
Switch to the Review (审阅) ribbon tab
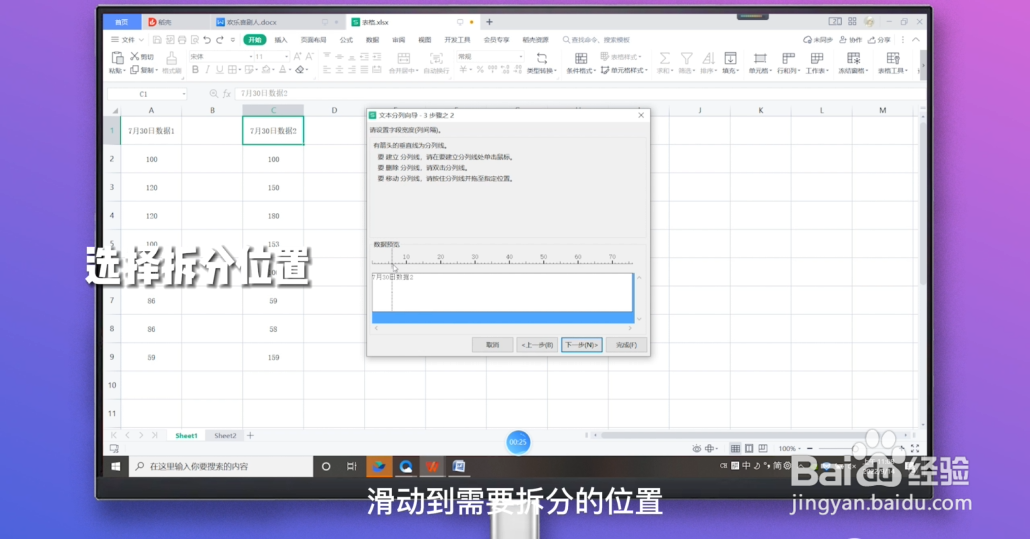click(399, 40)
